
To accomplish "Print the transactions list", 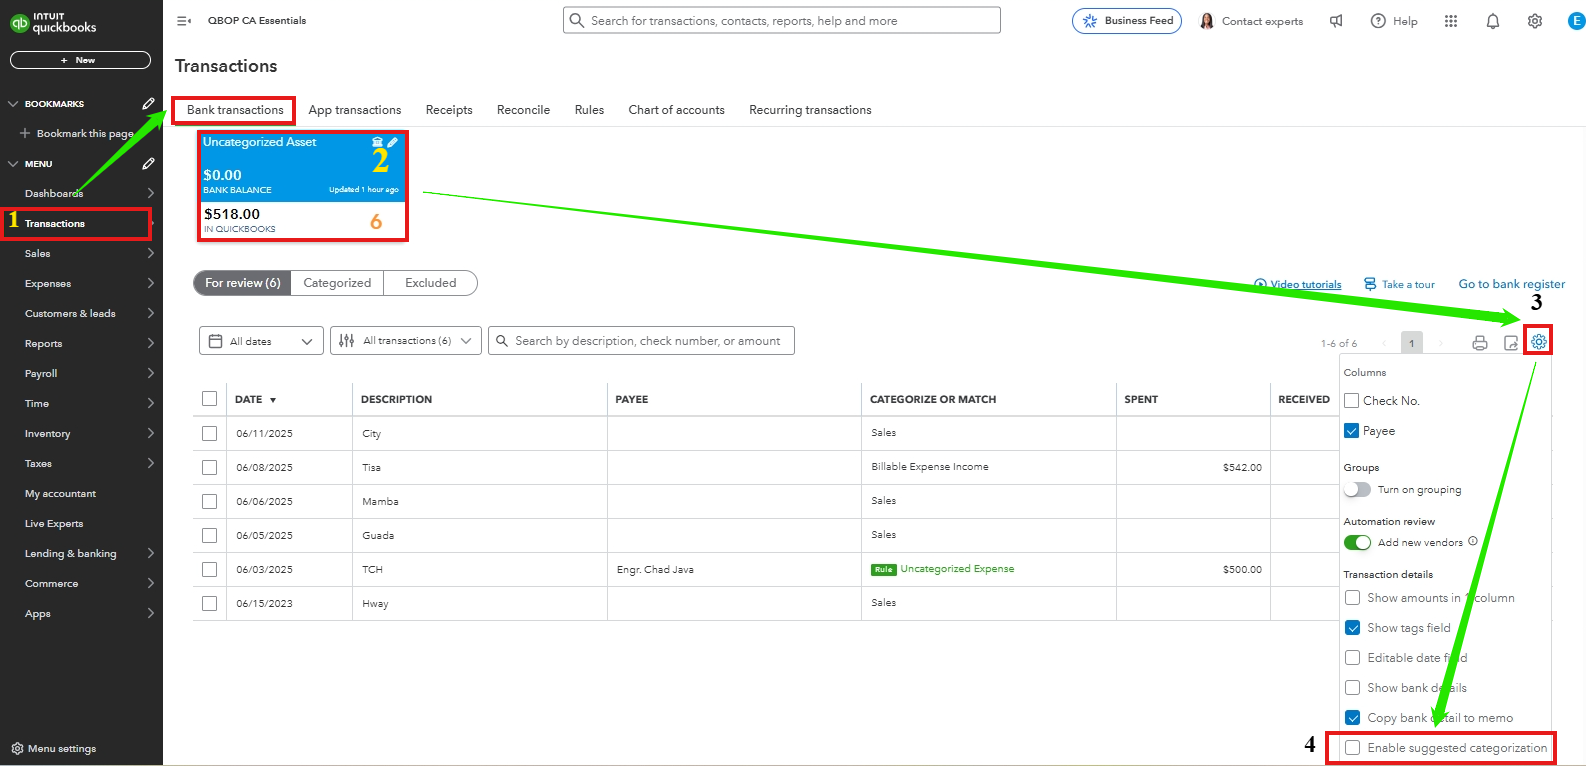I will (1480, 343).
